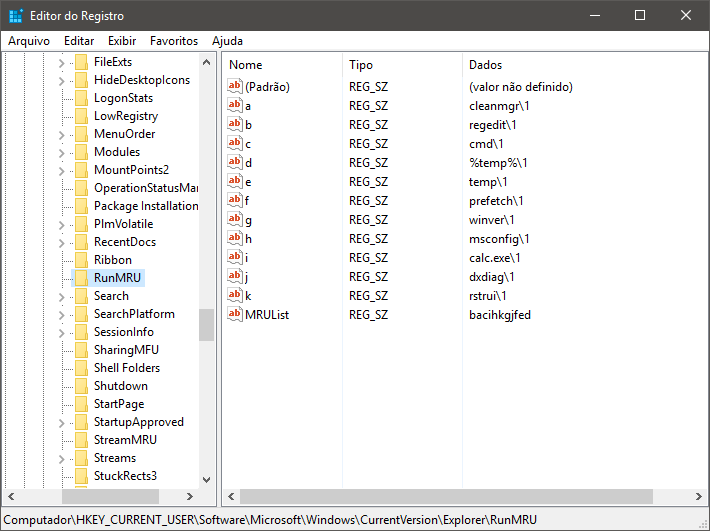Click the Shutdown folder icon

(82, 386)
